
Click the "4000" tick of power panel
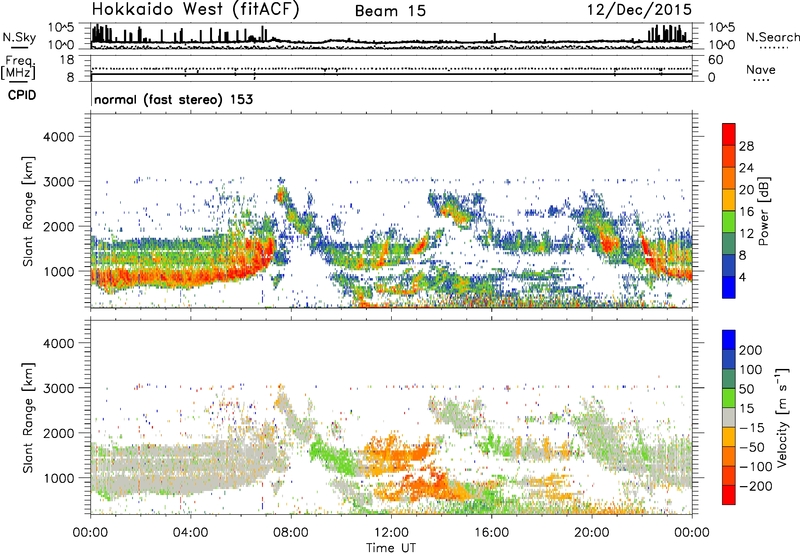point(58,137)
